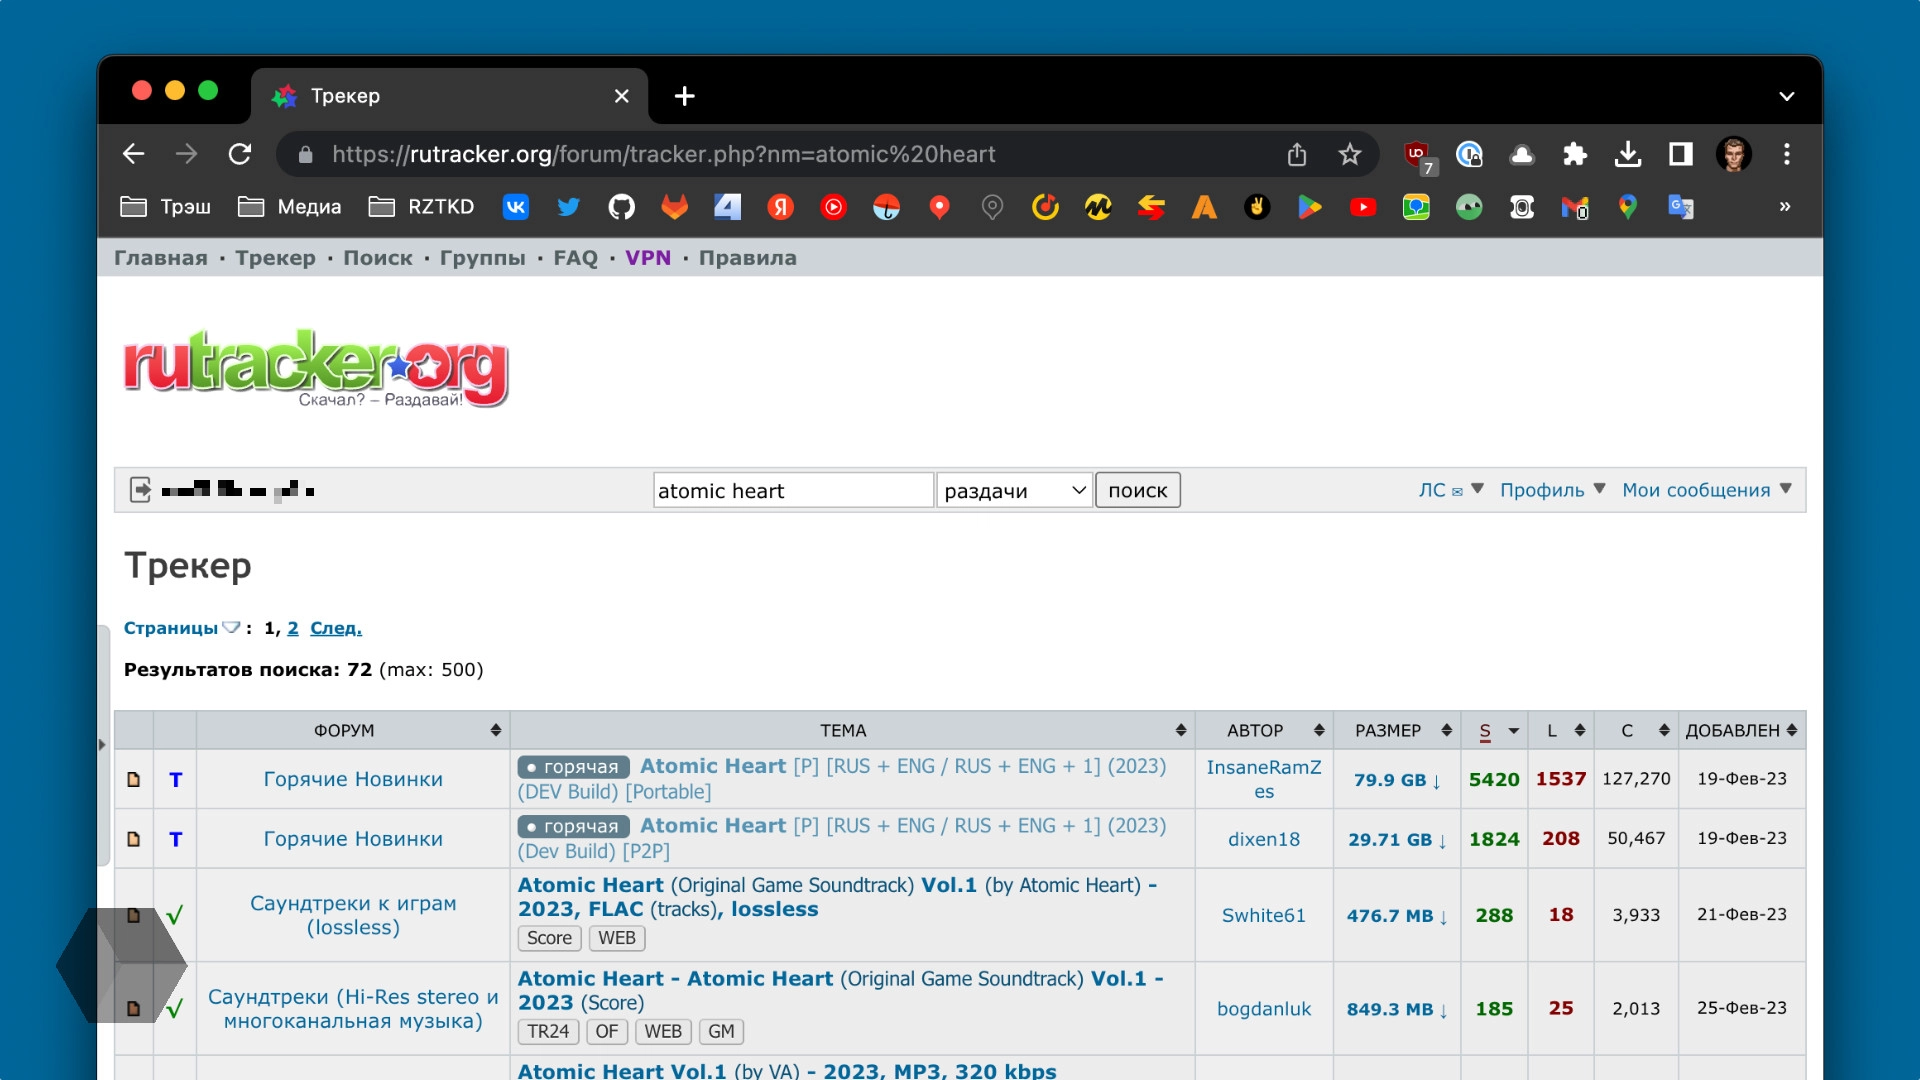Click the YouTube bookmark icon
The width and height of the screenshot is (1920, 1080).
coord(1362,207)
